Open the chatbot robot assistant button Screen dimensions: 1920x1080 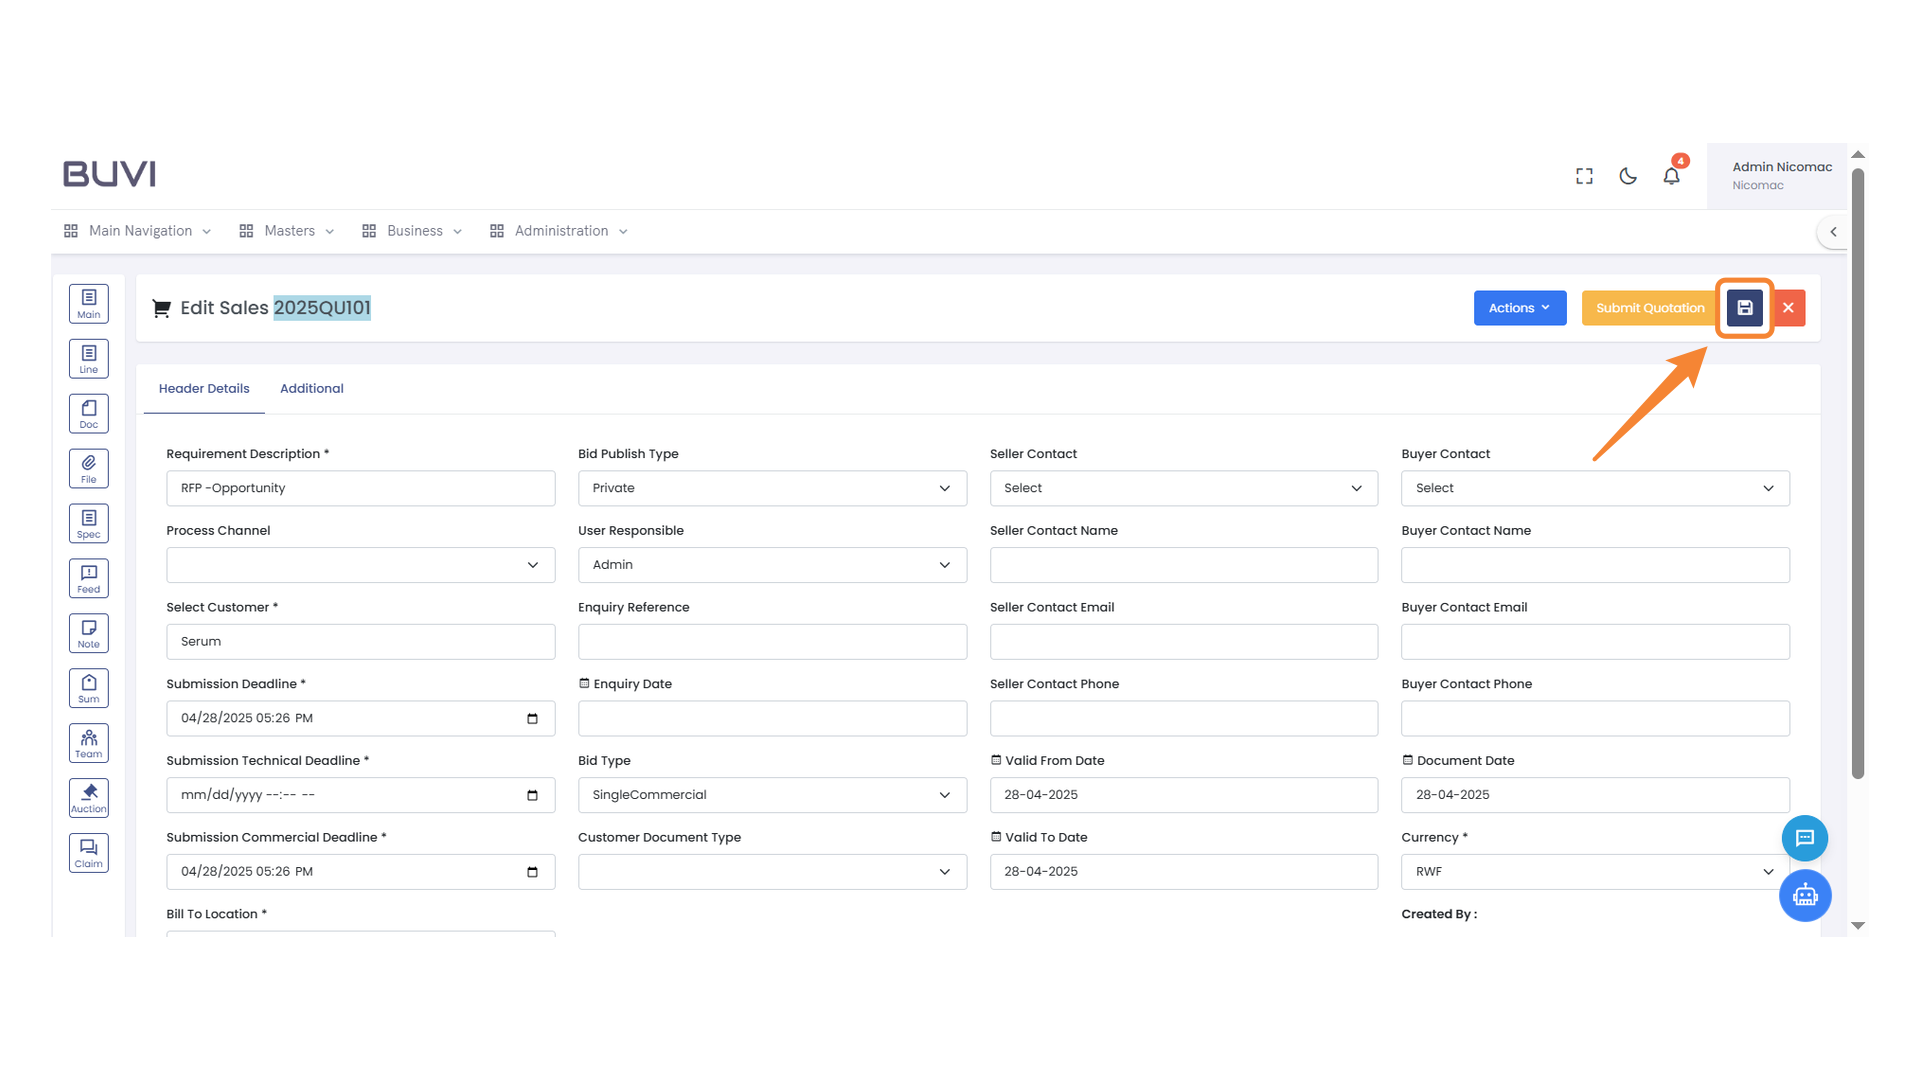(1804, 895)
